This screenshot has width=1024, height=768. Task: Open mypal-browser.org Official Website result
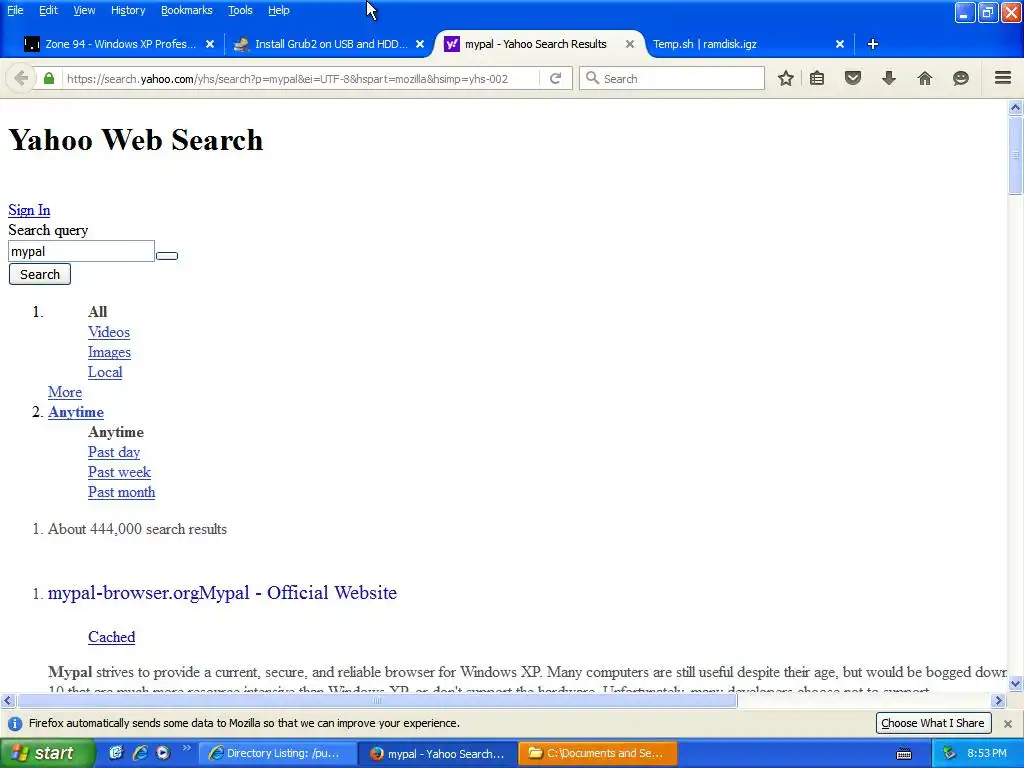(222, 593)
